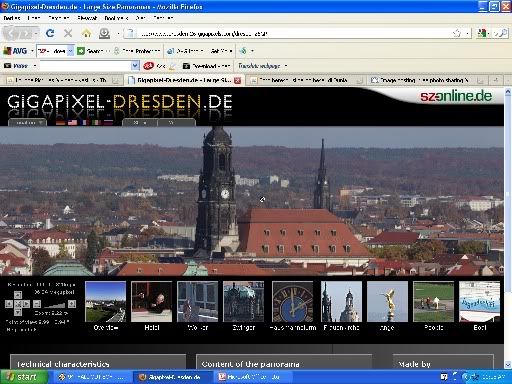Reload the page with the refresh icon

[50, 33]
